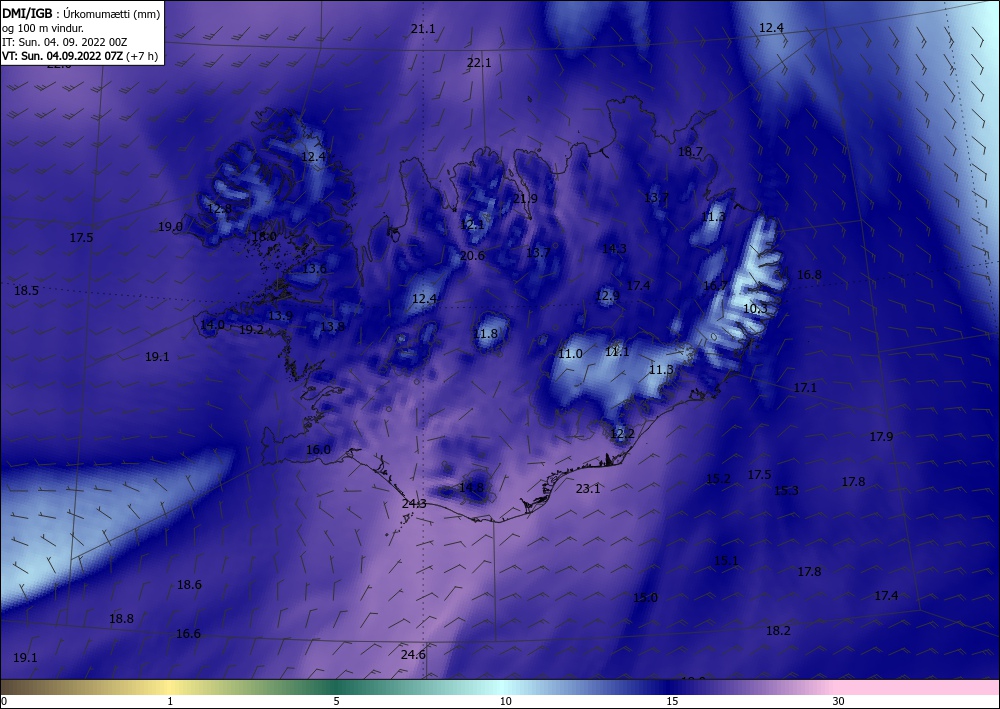Select the 21.9 value label

tap(525, 199)
